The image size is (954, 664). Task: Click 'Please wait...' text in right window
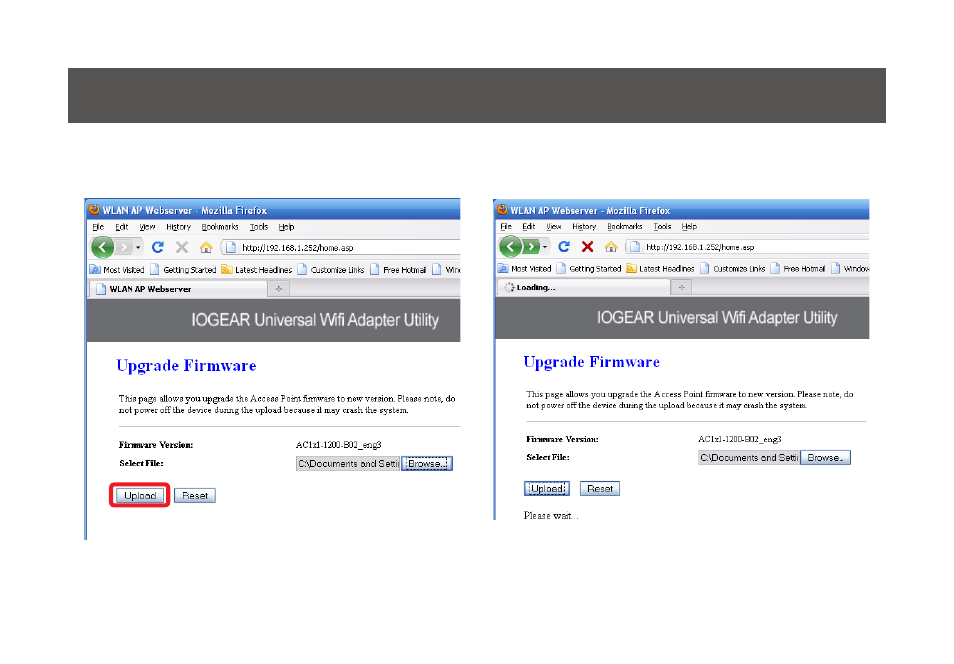551,515
